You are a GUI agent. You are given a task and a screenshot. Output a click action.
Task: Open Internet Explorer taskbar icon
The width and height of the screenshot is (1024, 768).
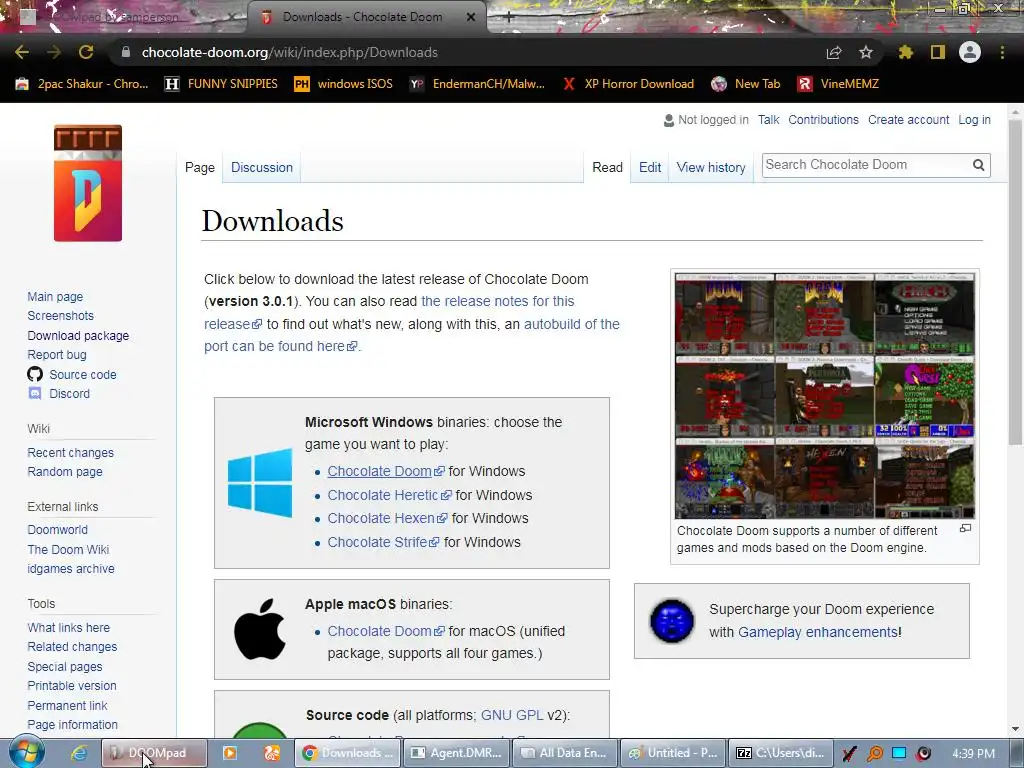click(x=79, y=753)
